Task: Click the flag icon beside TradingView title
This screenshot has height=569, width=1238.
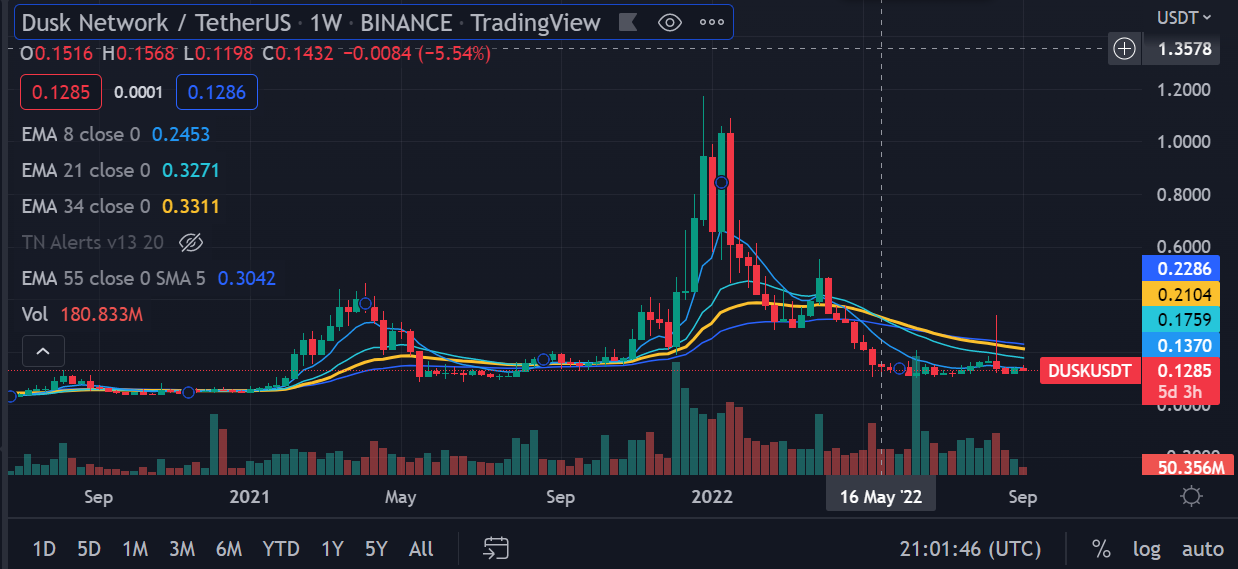Action: 627,22
